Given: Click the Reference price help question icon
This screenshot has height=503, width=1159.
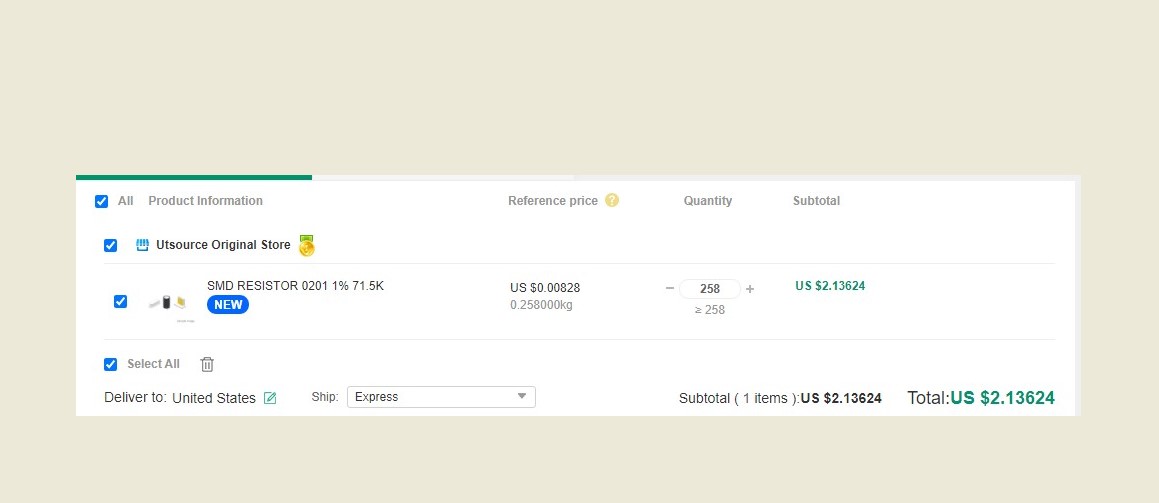Looking at the screenshot, I should 612,200.
